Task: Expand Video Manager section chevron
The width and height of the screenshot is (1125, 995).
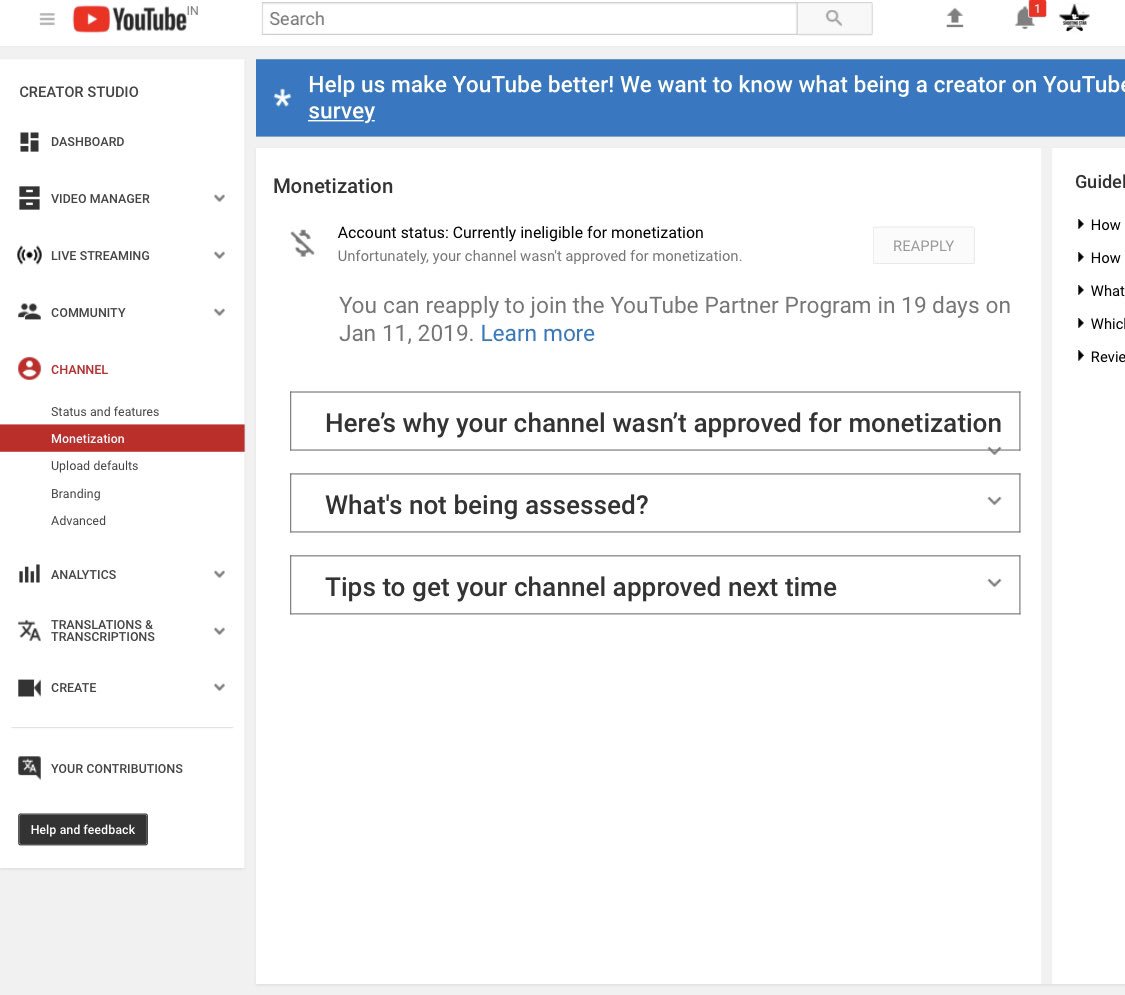Action: coord(220,198)
